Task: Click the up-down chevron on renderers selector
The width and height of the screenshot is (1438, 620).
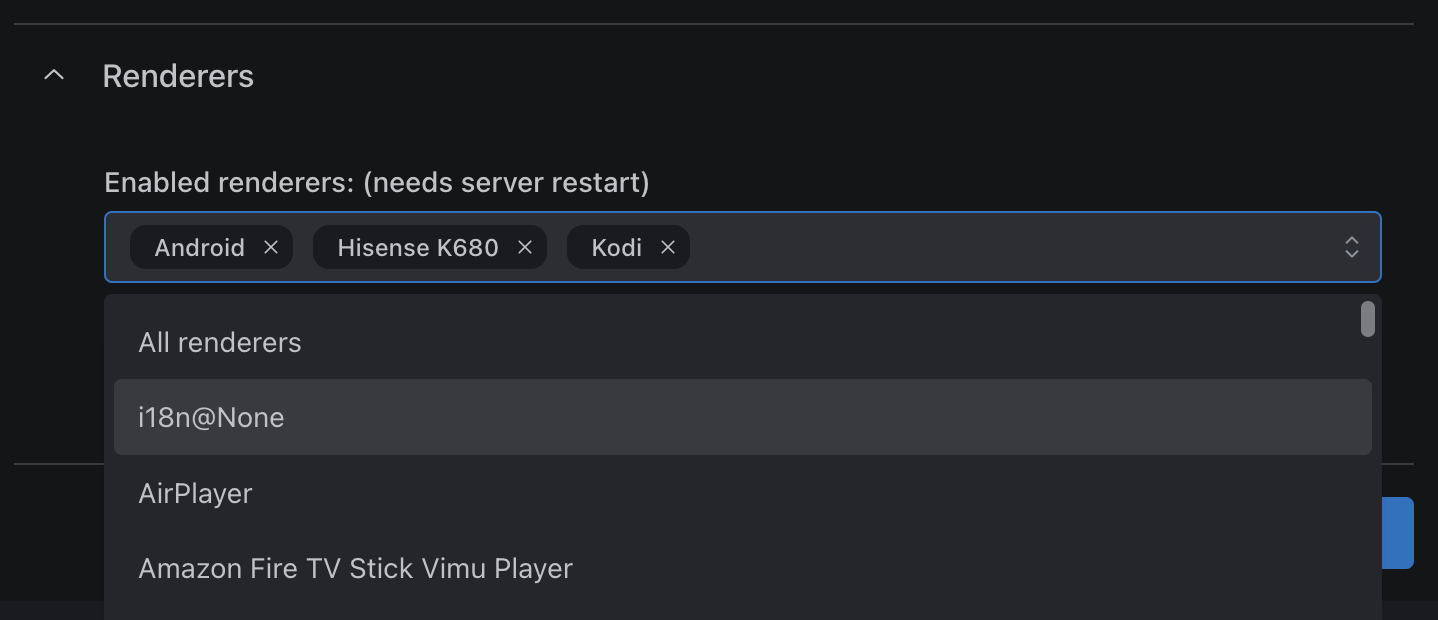Action: coord(1352,247)
